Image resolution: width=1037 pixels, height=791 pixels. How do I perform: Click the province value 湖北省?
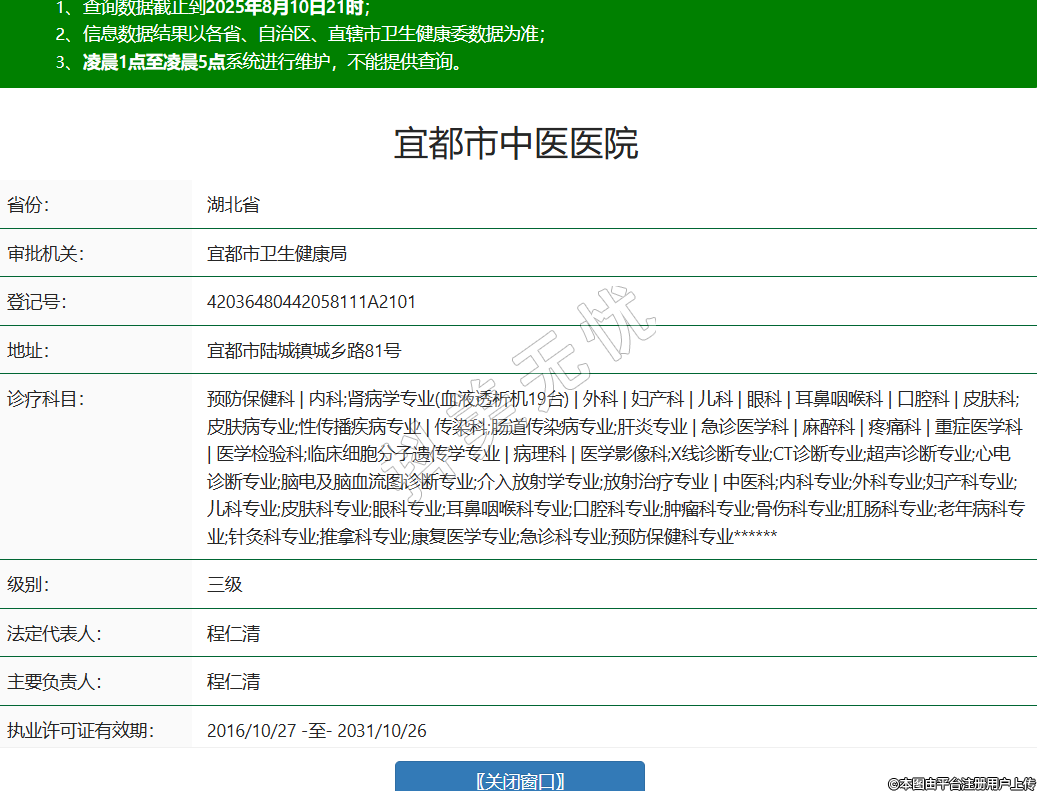[233, 205]
